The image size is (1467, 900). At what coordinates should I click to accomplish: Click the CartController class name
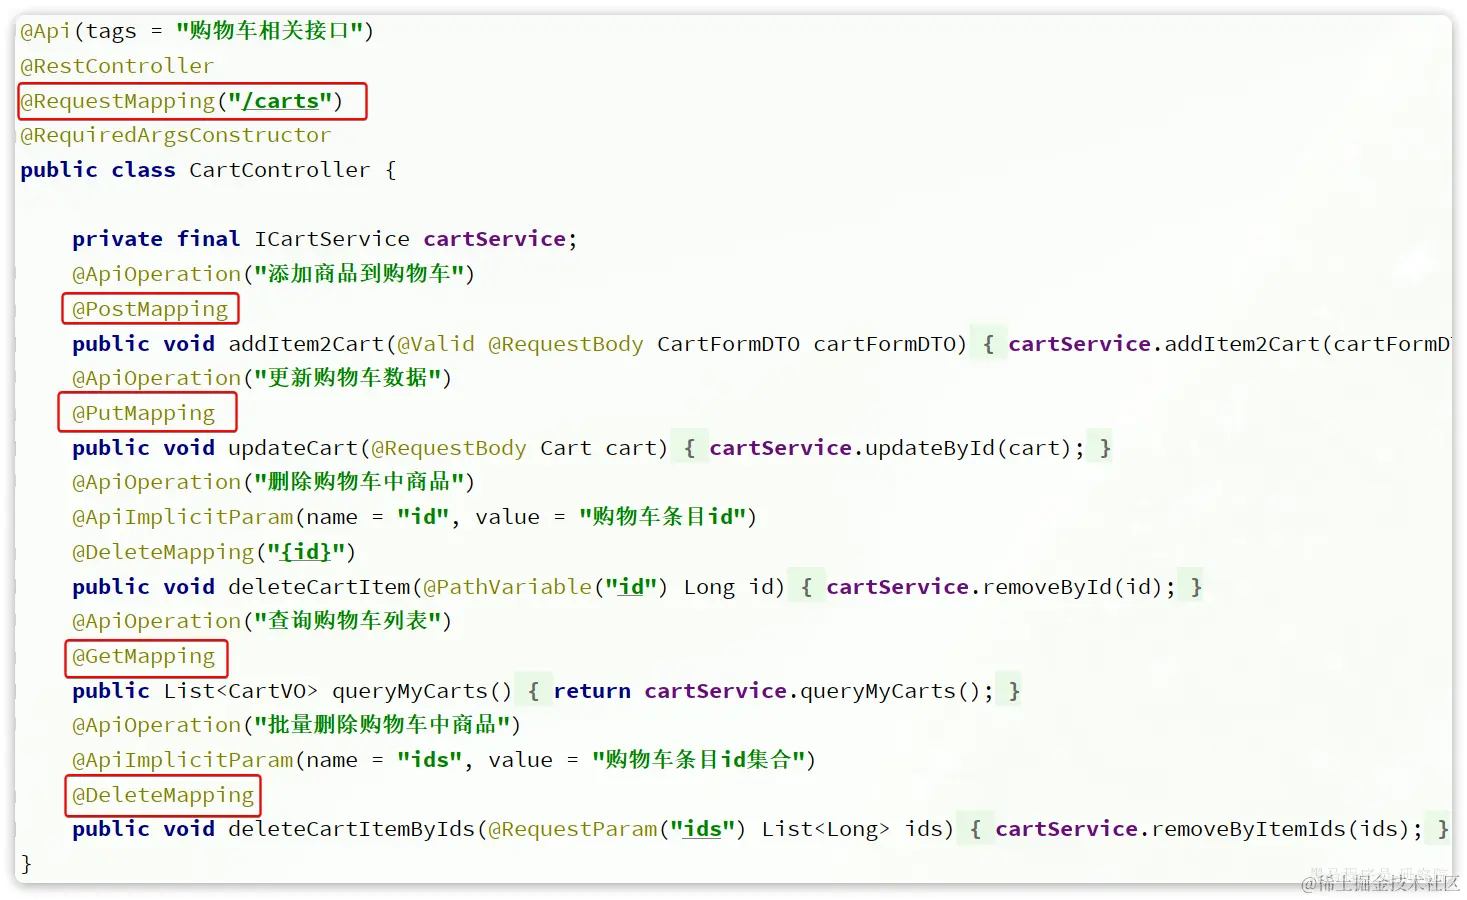pos(279,170)
